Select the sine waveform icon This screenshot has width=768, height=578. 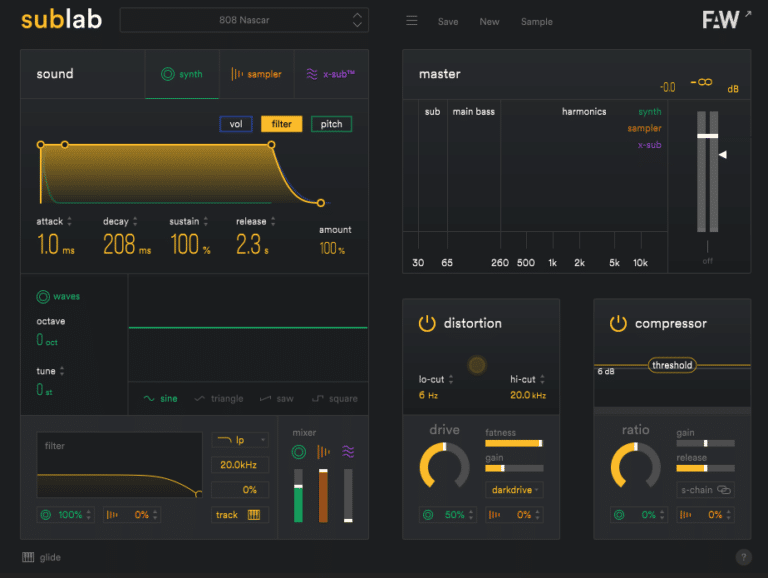pos(150,399)
